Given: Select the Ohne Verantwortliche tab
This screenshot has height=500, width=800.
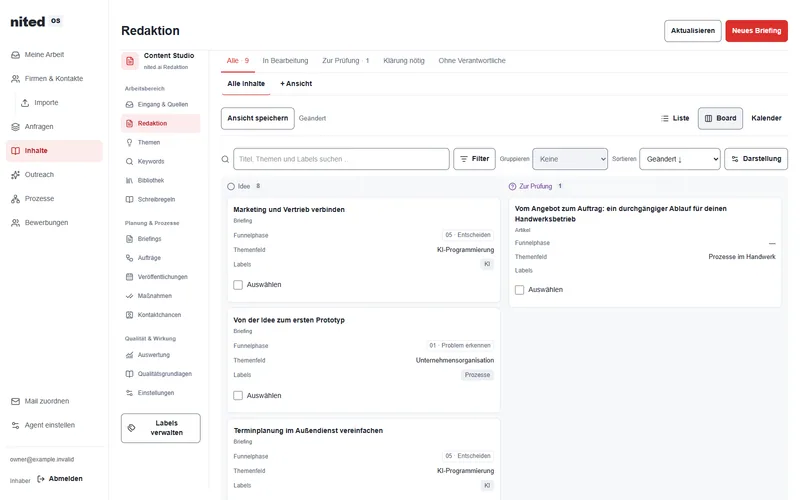Looking at the screenshot, I should tap(472, 61).
